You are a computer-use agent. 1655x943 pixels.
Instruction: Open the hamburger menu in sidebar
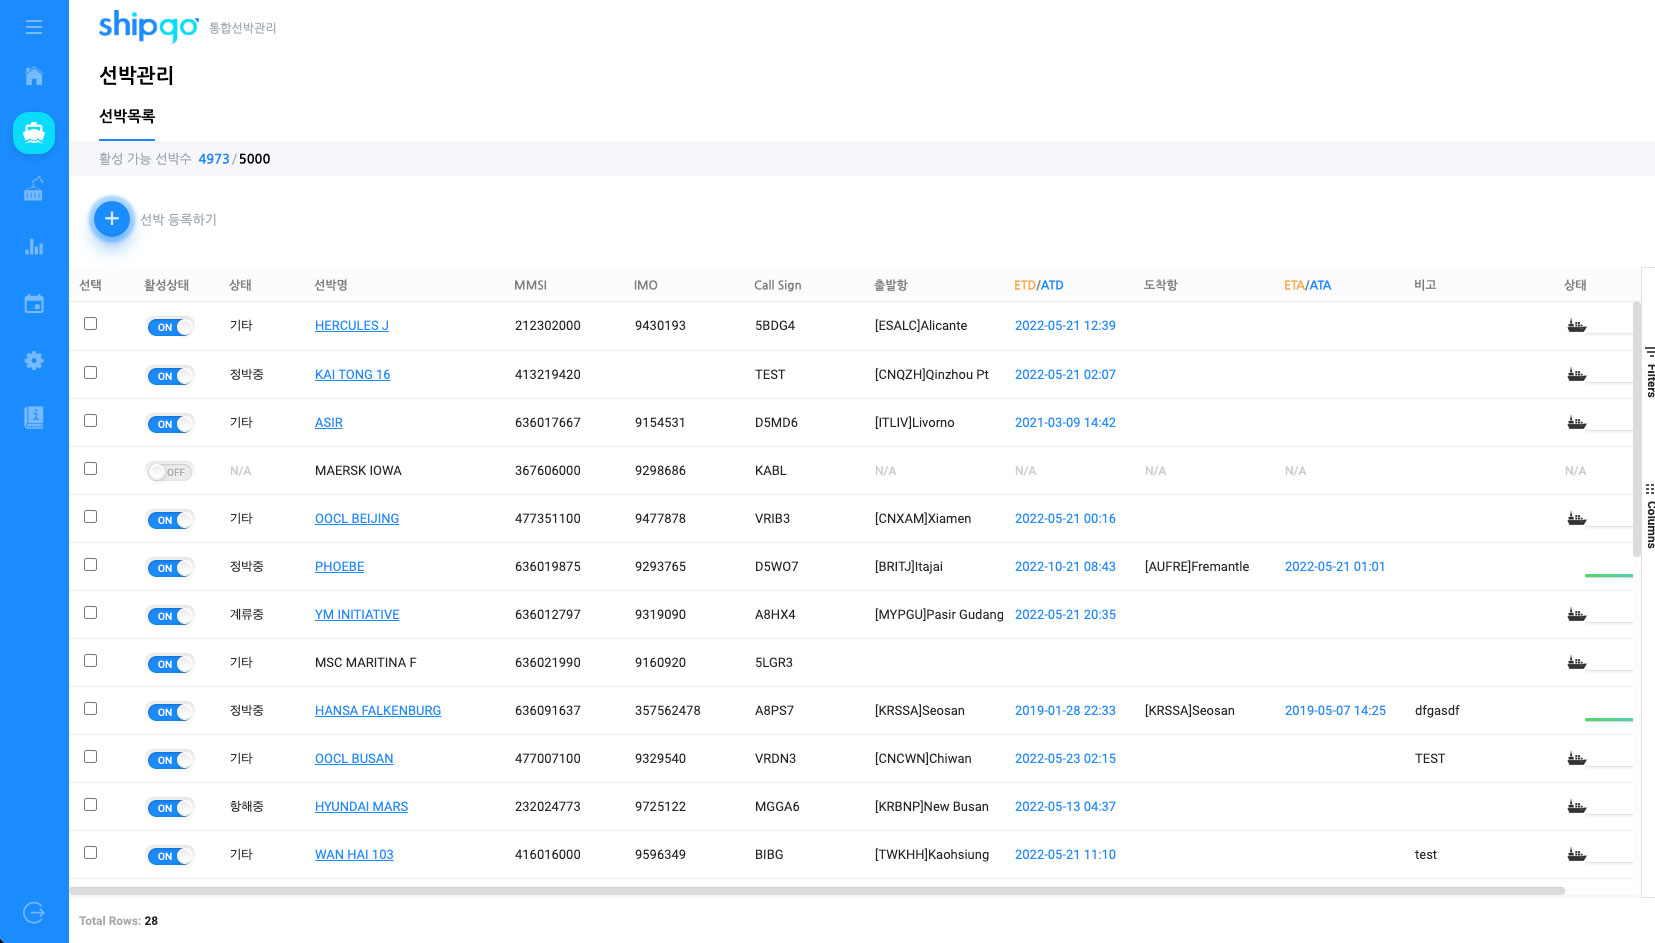tap(34, 27)
